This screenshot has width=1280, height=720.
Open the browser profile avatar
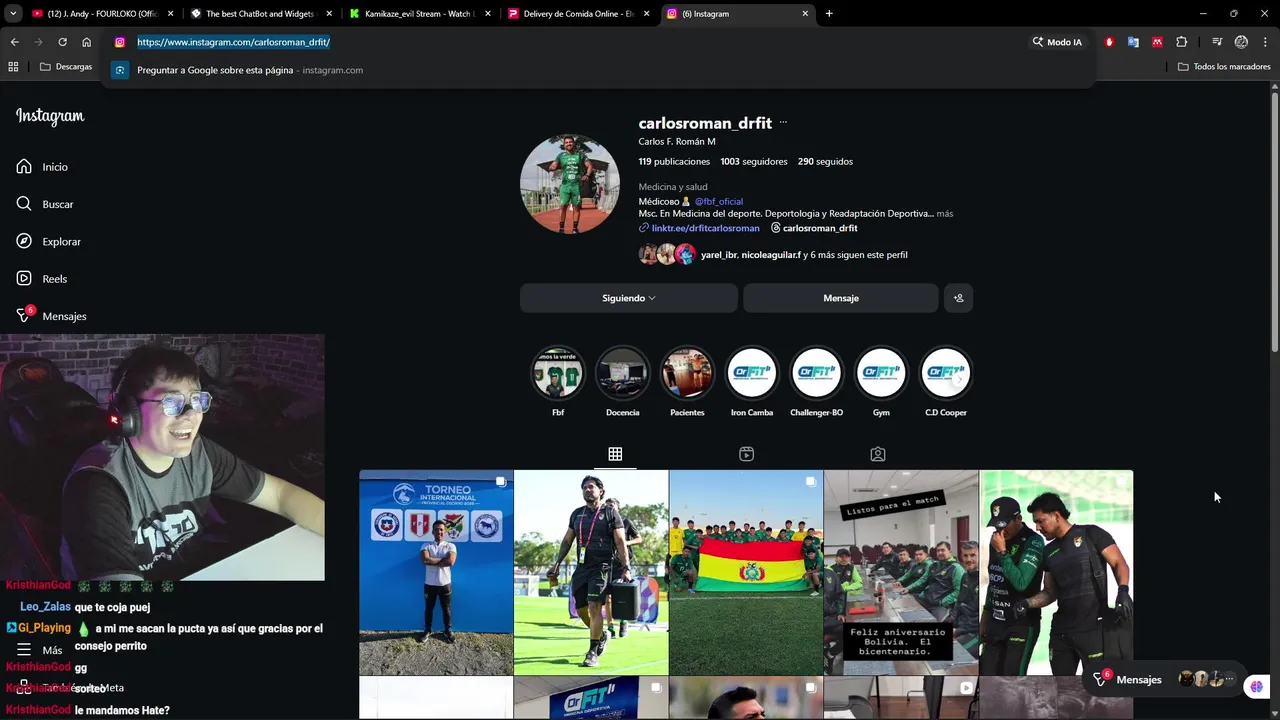tap(1241, 42)
